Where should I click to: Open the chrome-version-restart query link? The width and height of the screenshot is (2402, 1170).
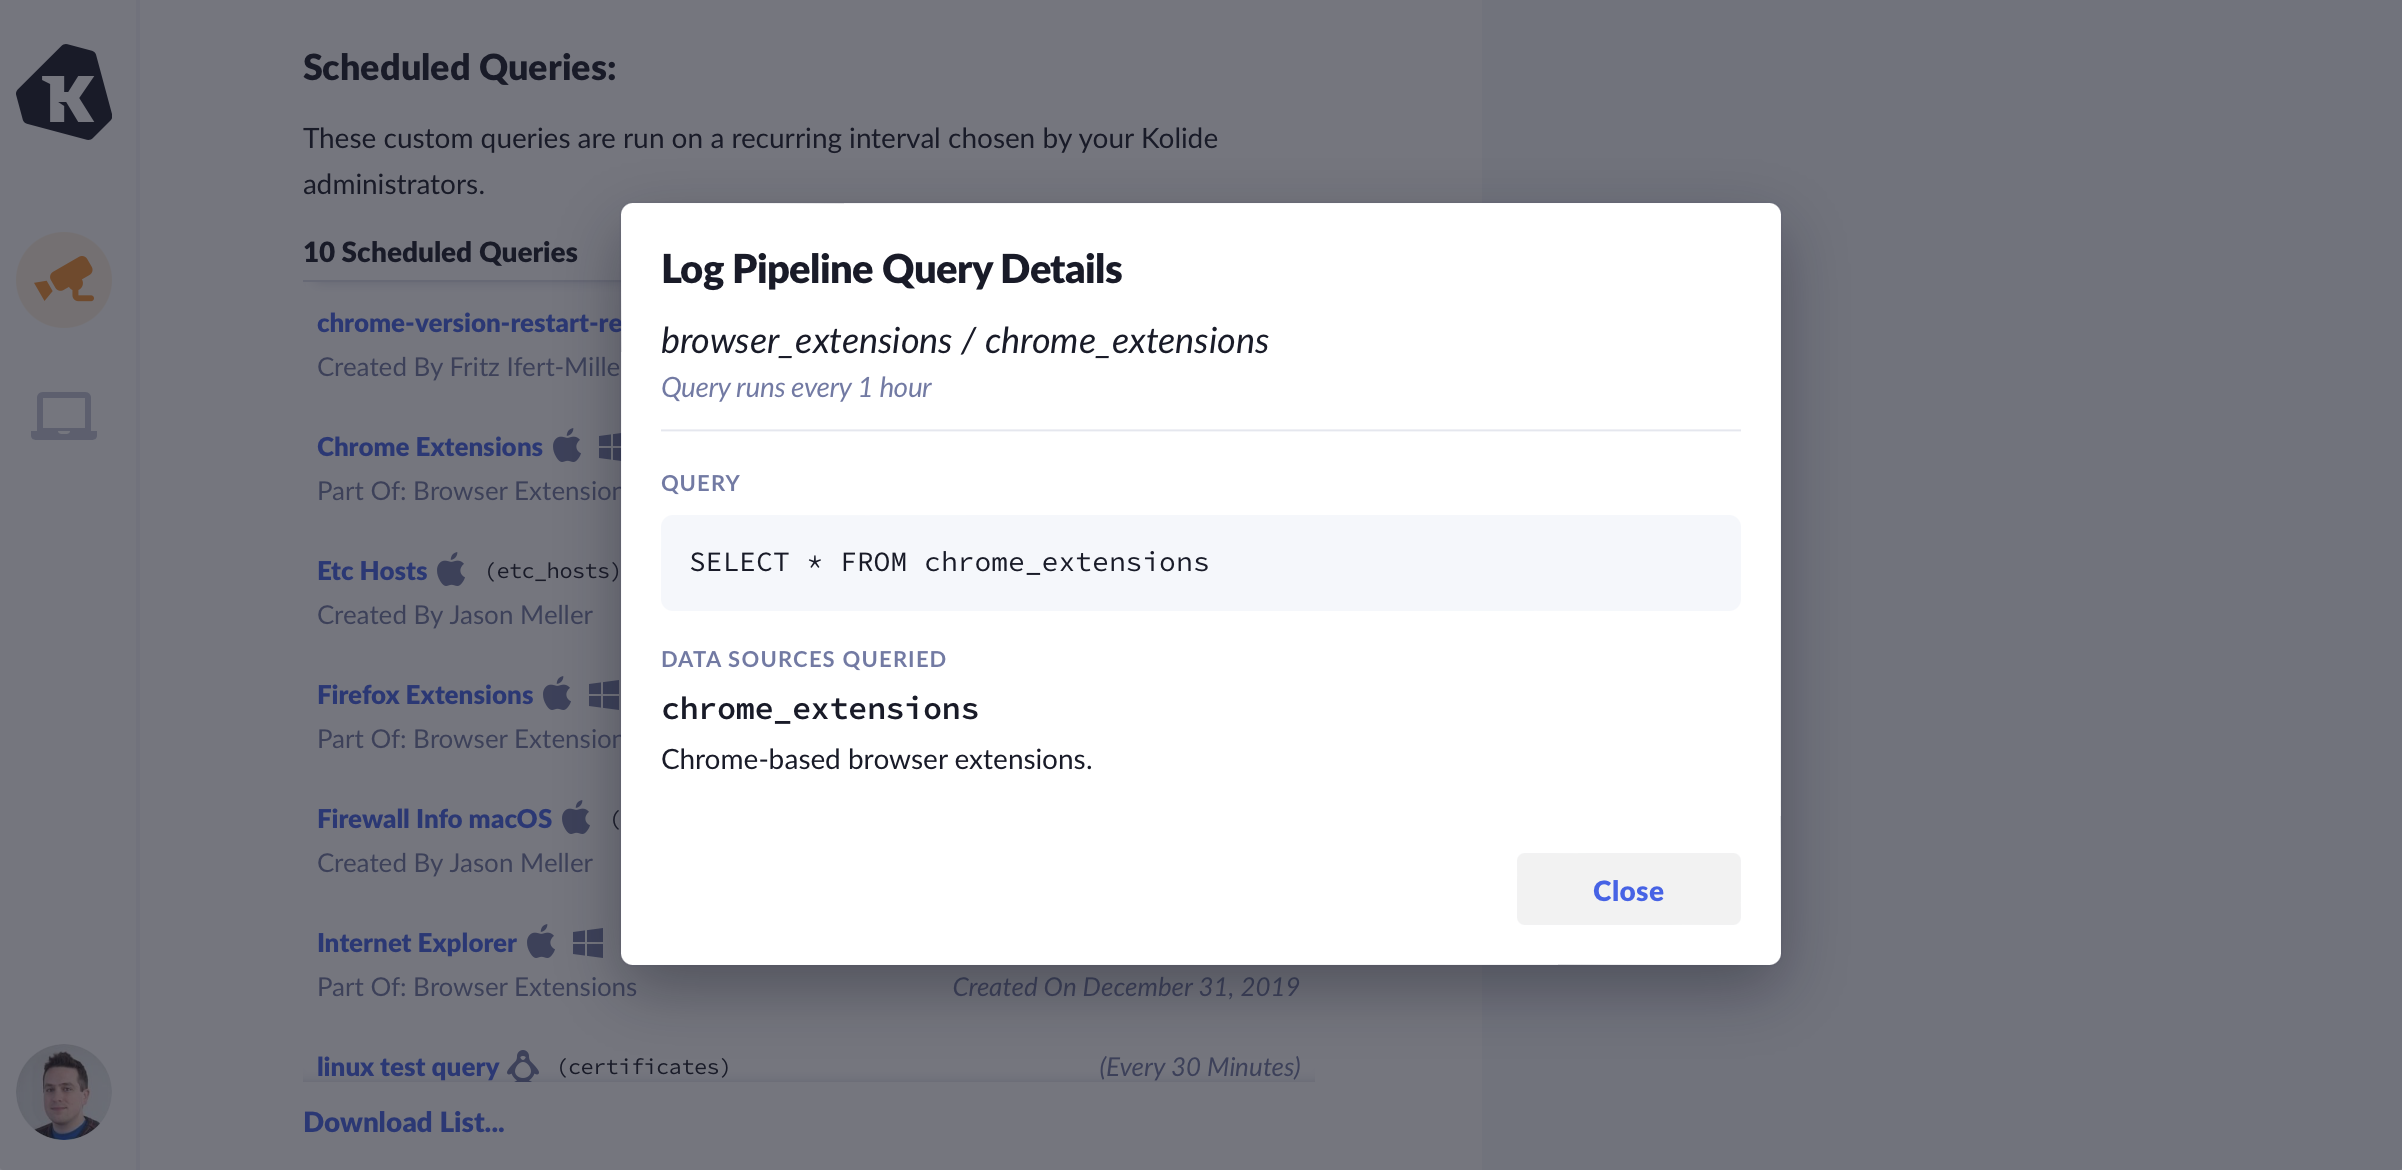pyautogui.click(x=468, y=323)
